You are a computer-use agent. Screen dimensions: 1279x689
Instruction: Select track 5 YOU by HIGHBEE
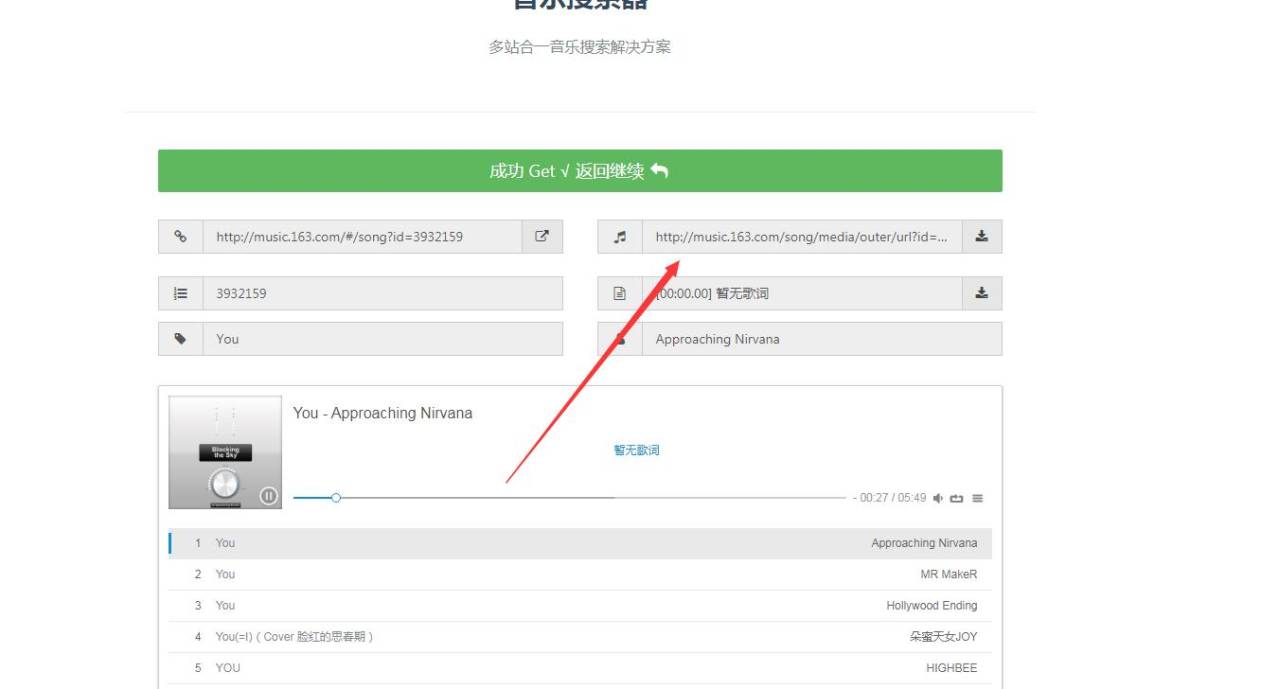580,667
